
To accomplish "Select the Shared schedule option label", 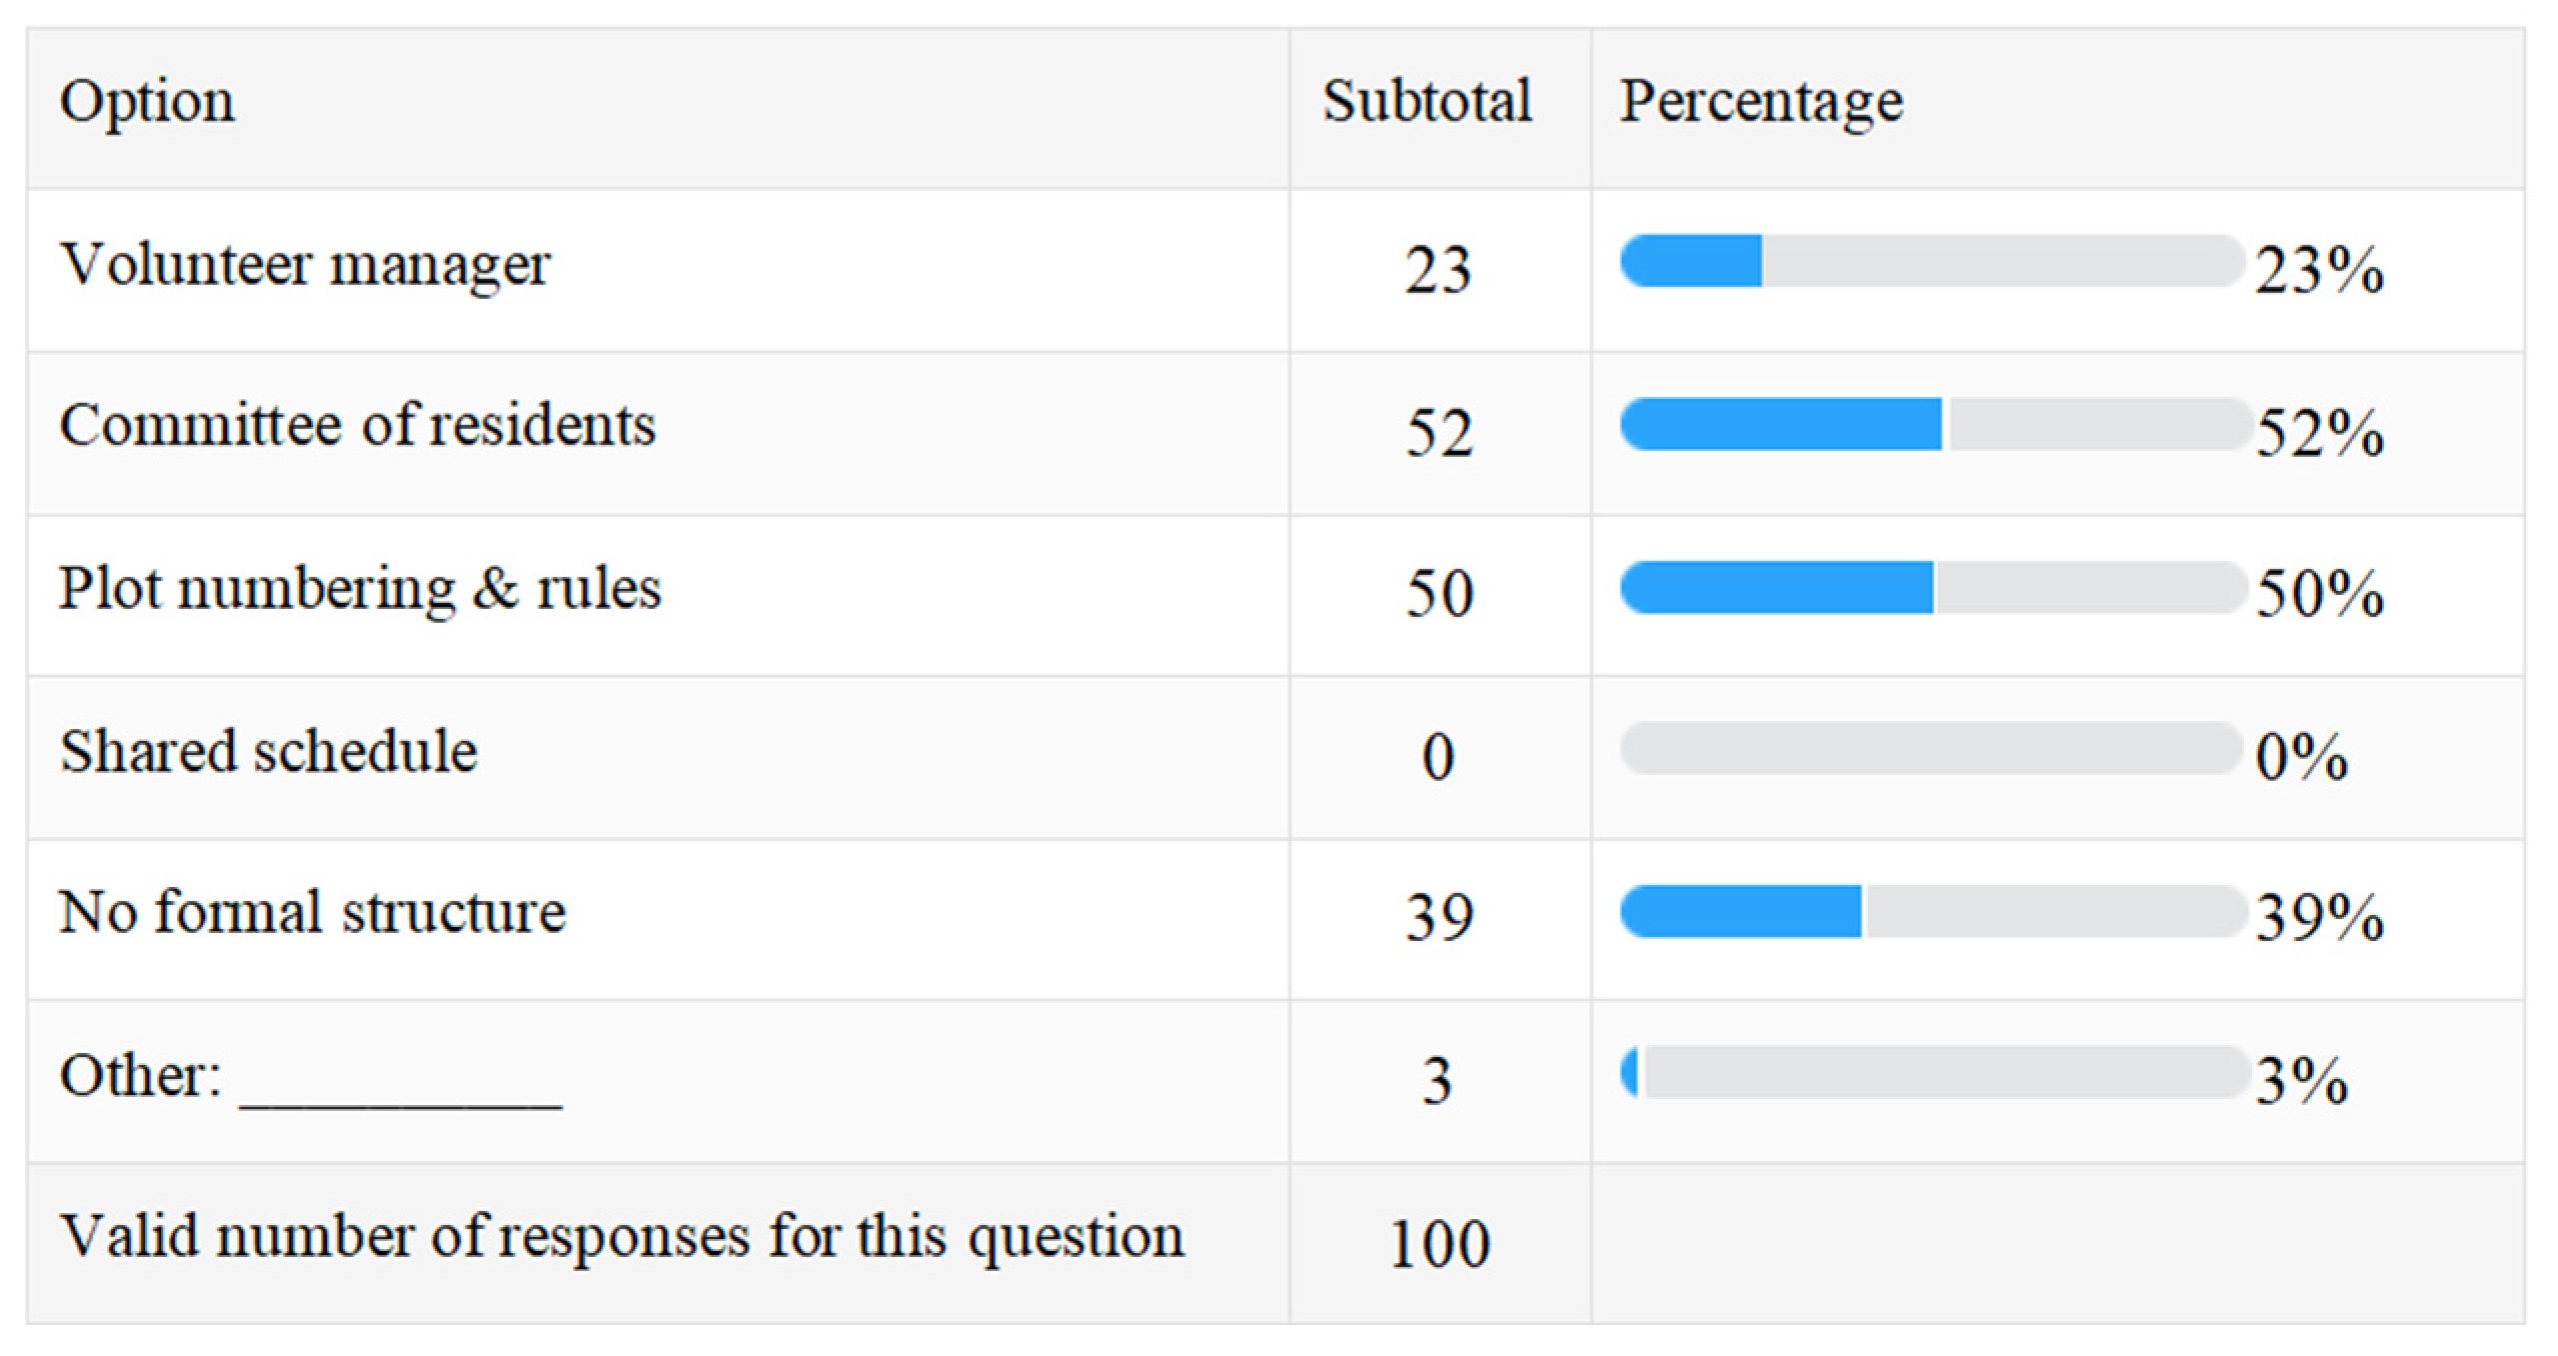I will click(x=268, y=752).
